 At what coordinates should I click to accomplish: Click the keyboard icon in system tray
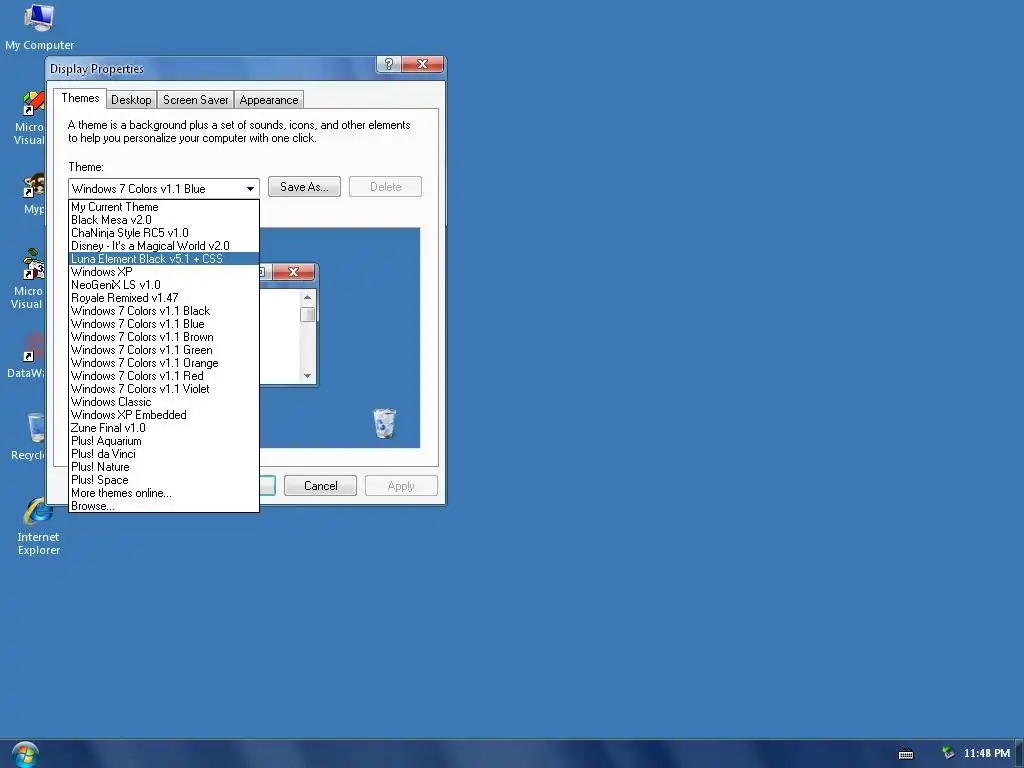(x=906, y=754)
